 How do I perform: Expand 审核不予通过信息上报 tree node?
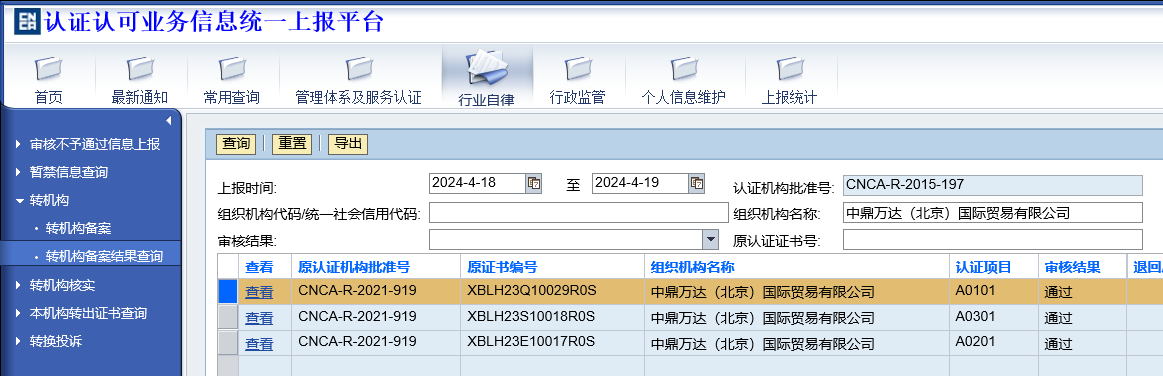[18, 145]
